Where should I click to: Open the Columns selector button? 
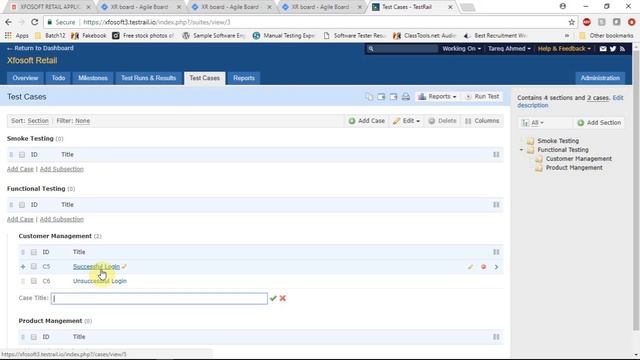tap(482, 121)
